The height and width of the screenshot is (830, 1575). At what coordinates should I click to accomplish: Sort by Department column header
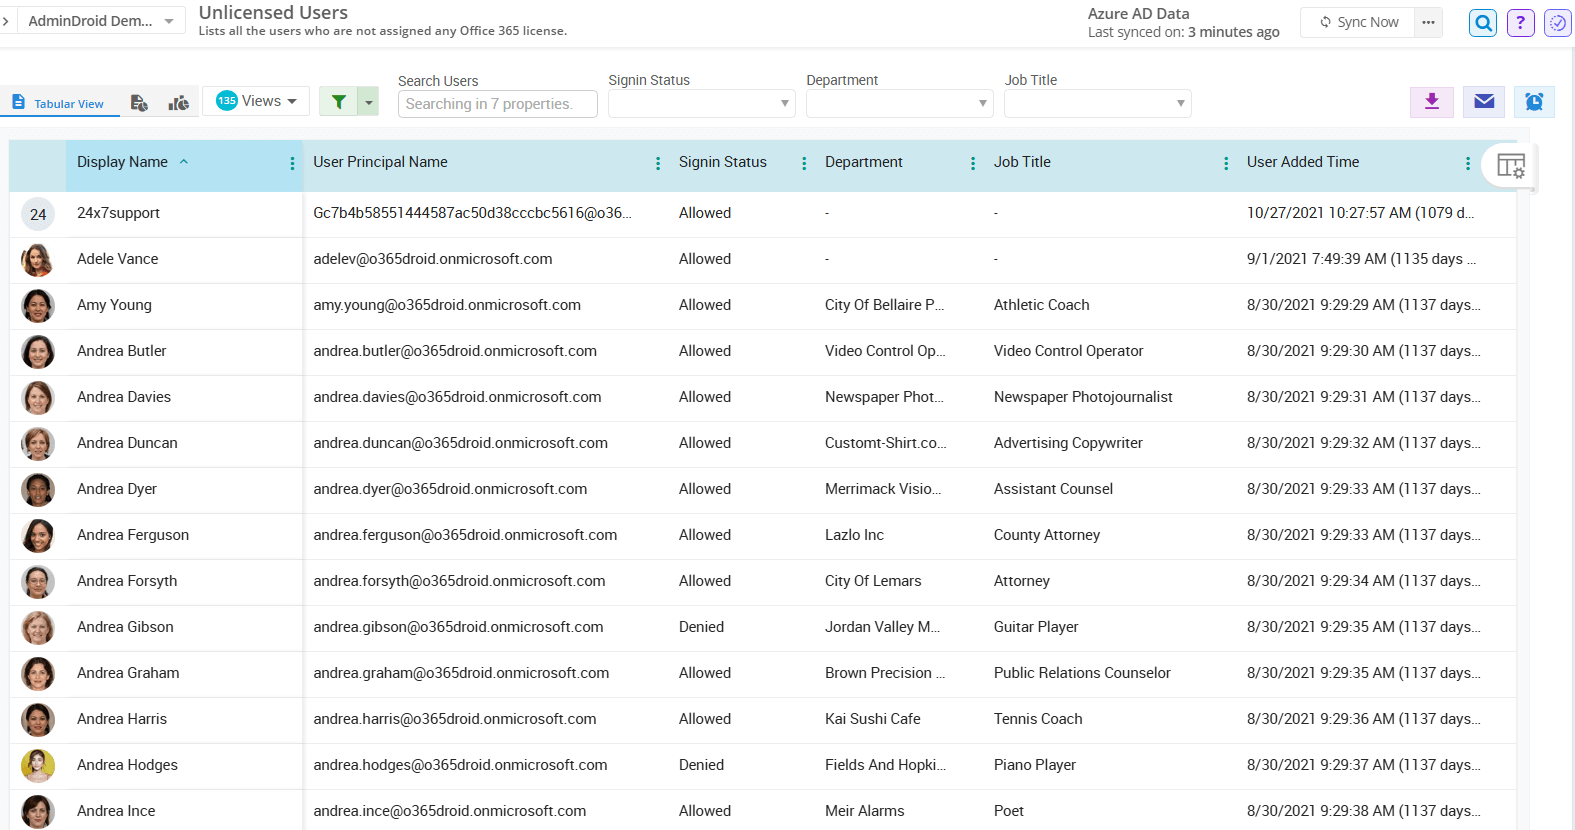click(863, 162)
